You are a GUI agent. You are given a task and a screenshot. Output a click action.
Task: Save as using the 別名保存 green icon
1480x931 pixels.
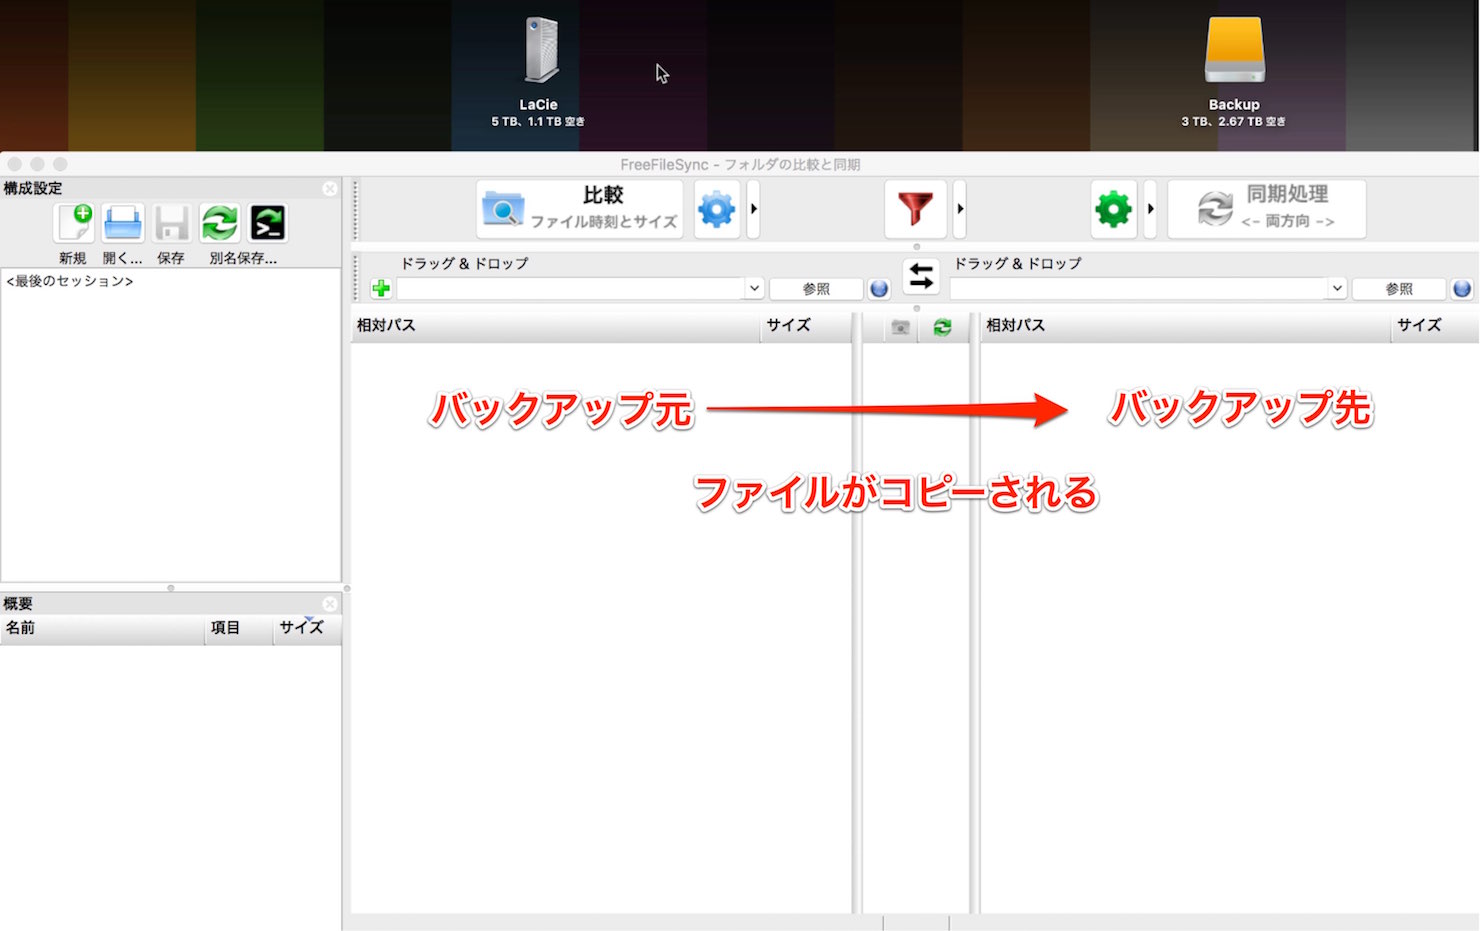220,223
